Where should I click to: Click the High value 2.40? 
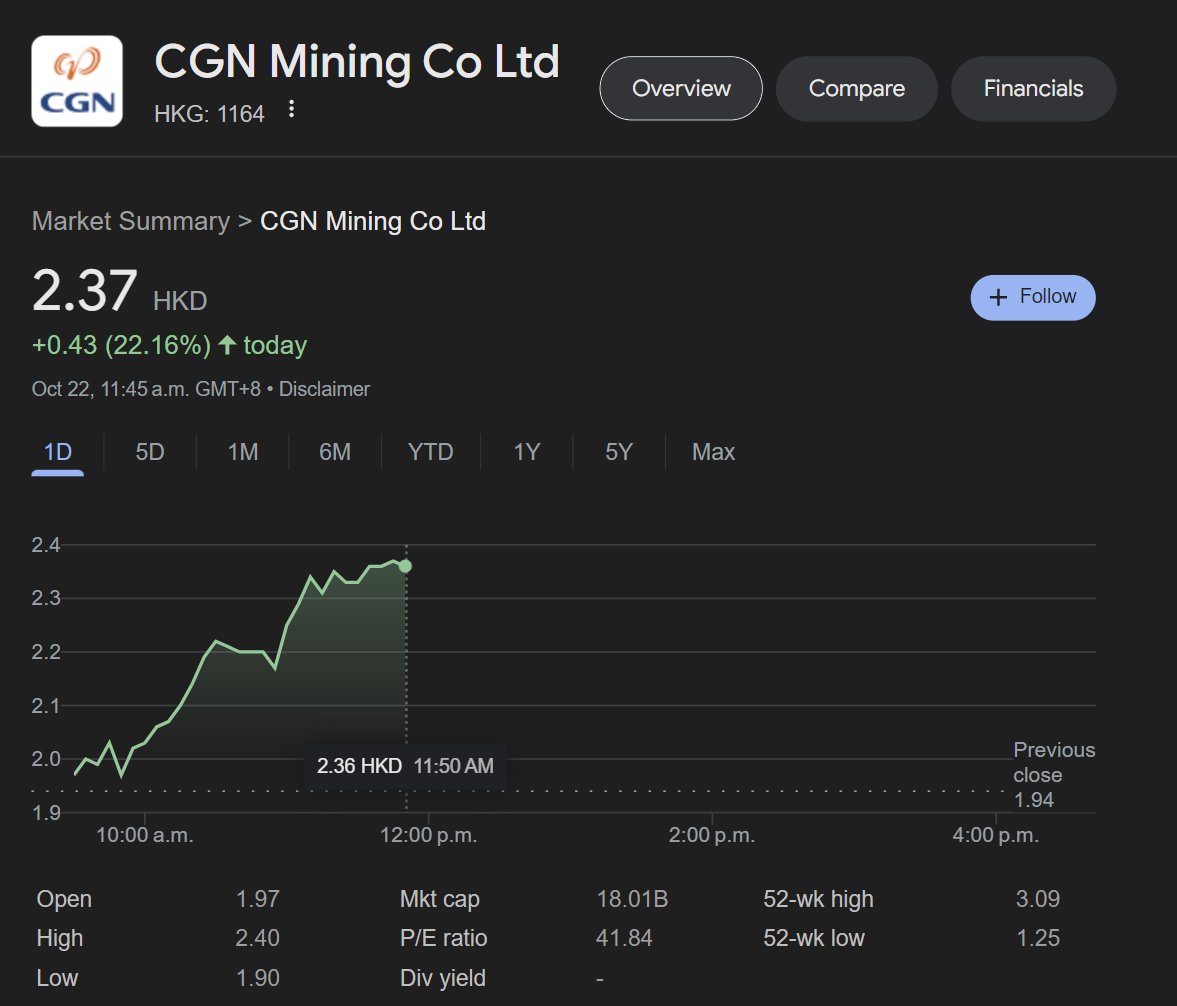point(257,938)
